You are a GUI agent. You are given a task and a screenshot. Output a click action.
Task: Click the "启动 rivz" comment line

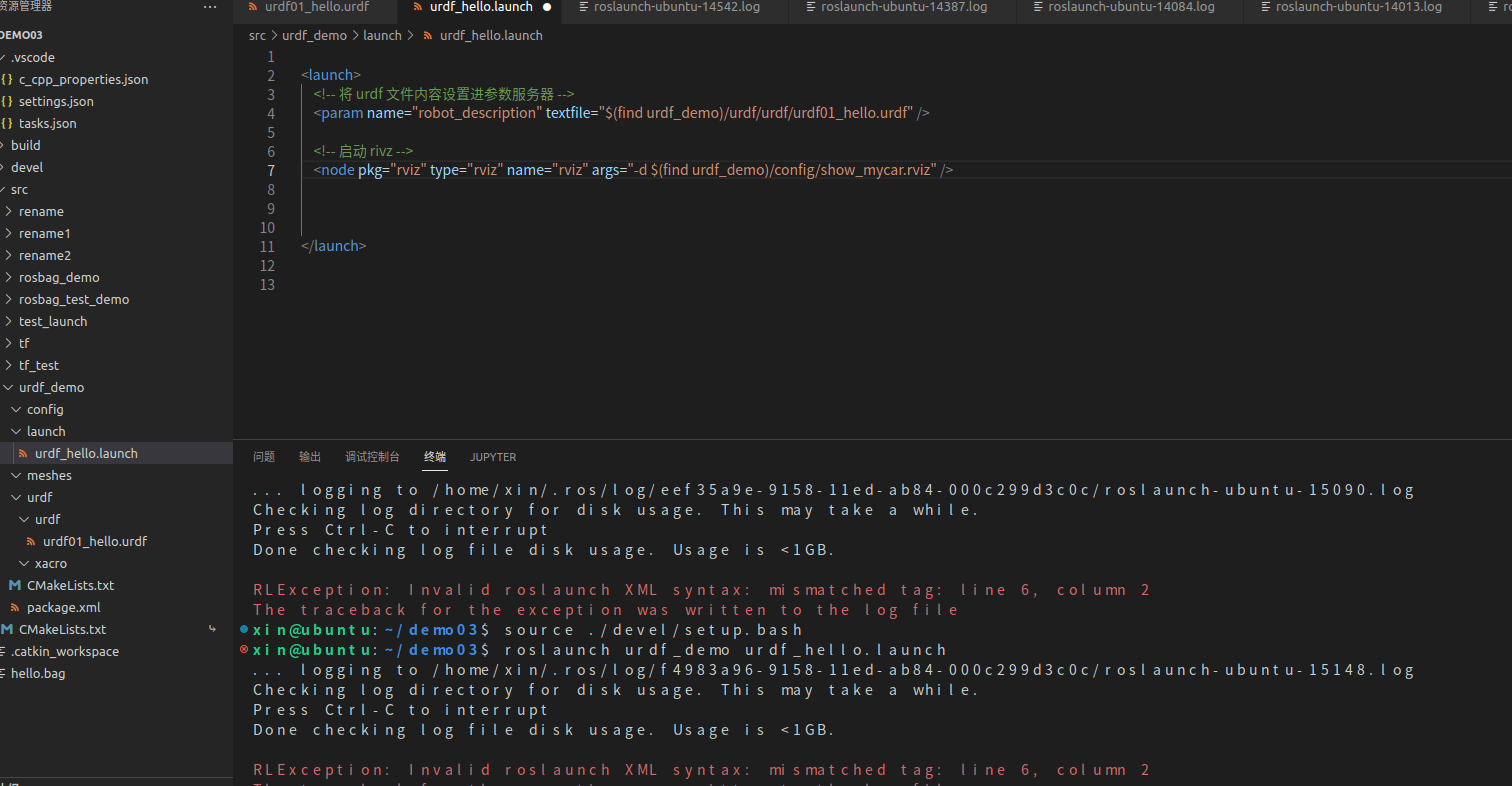coord(364,151)
